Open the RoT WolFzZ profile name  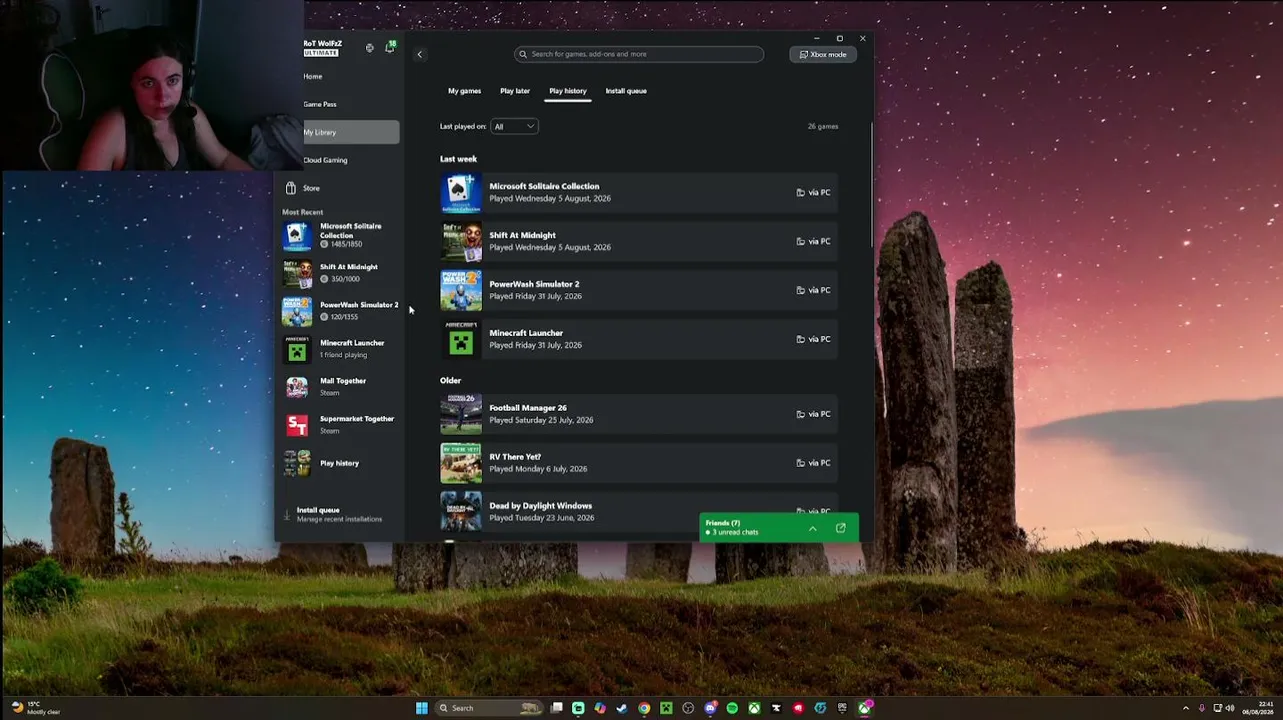coord(323,44)
